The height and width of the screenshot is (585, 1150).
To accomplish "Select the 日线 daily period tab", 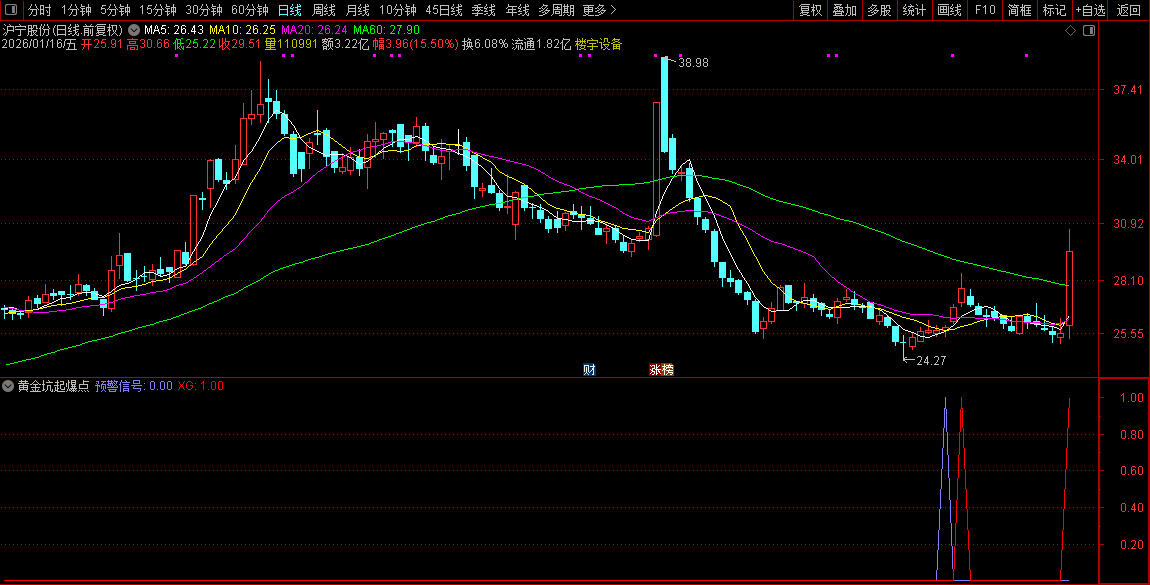I will coord(290,10).
